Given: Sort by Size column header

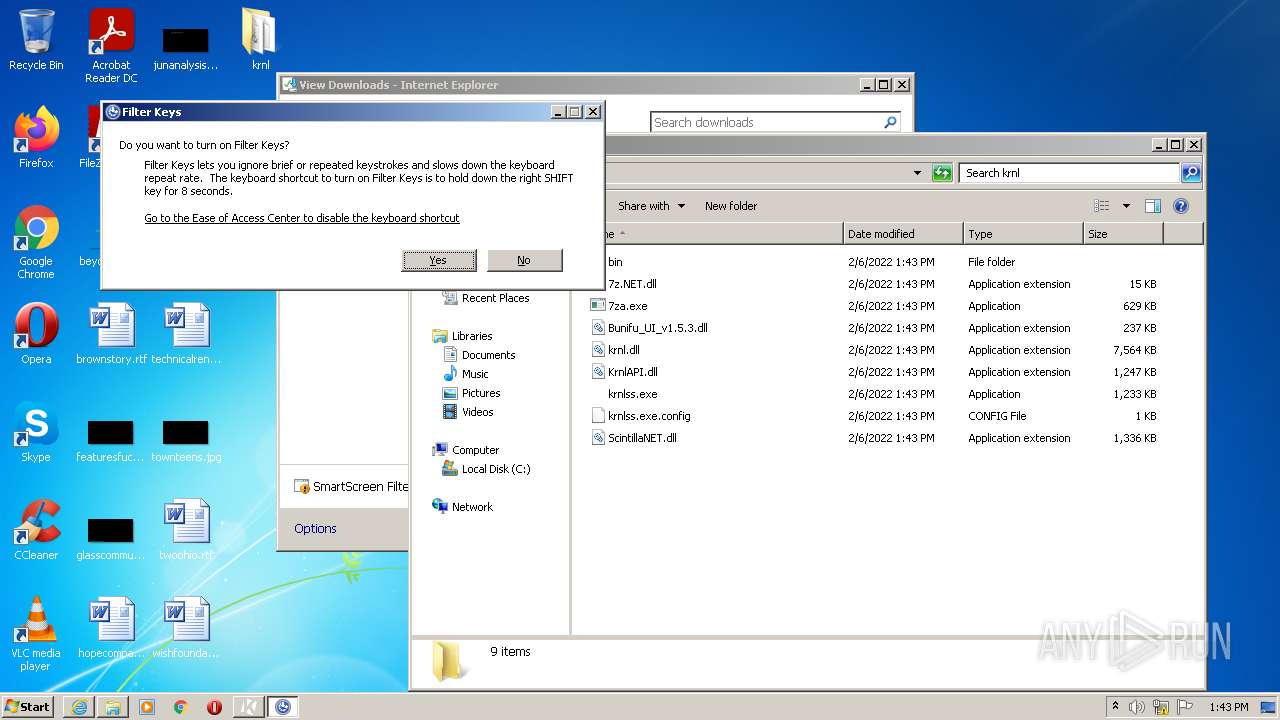Looking at the screenshot, I should [x=1123, y=234].
